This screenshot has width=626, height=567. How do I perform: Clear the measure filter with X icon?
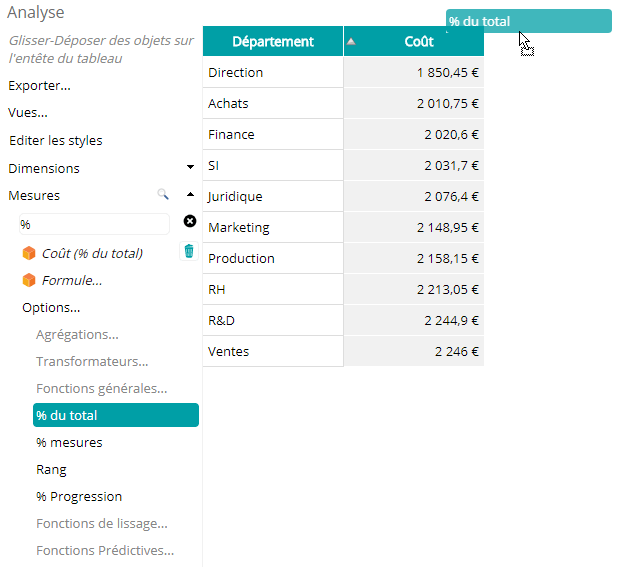pos(190,221)
